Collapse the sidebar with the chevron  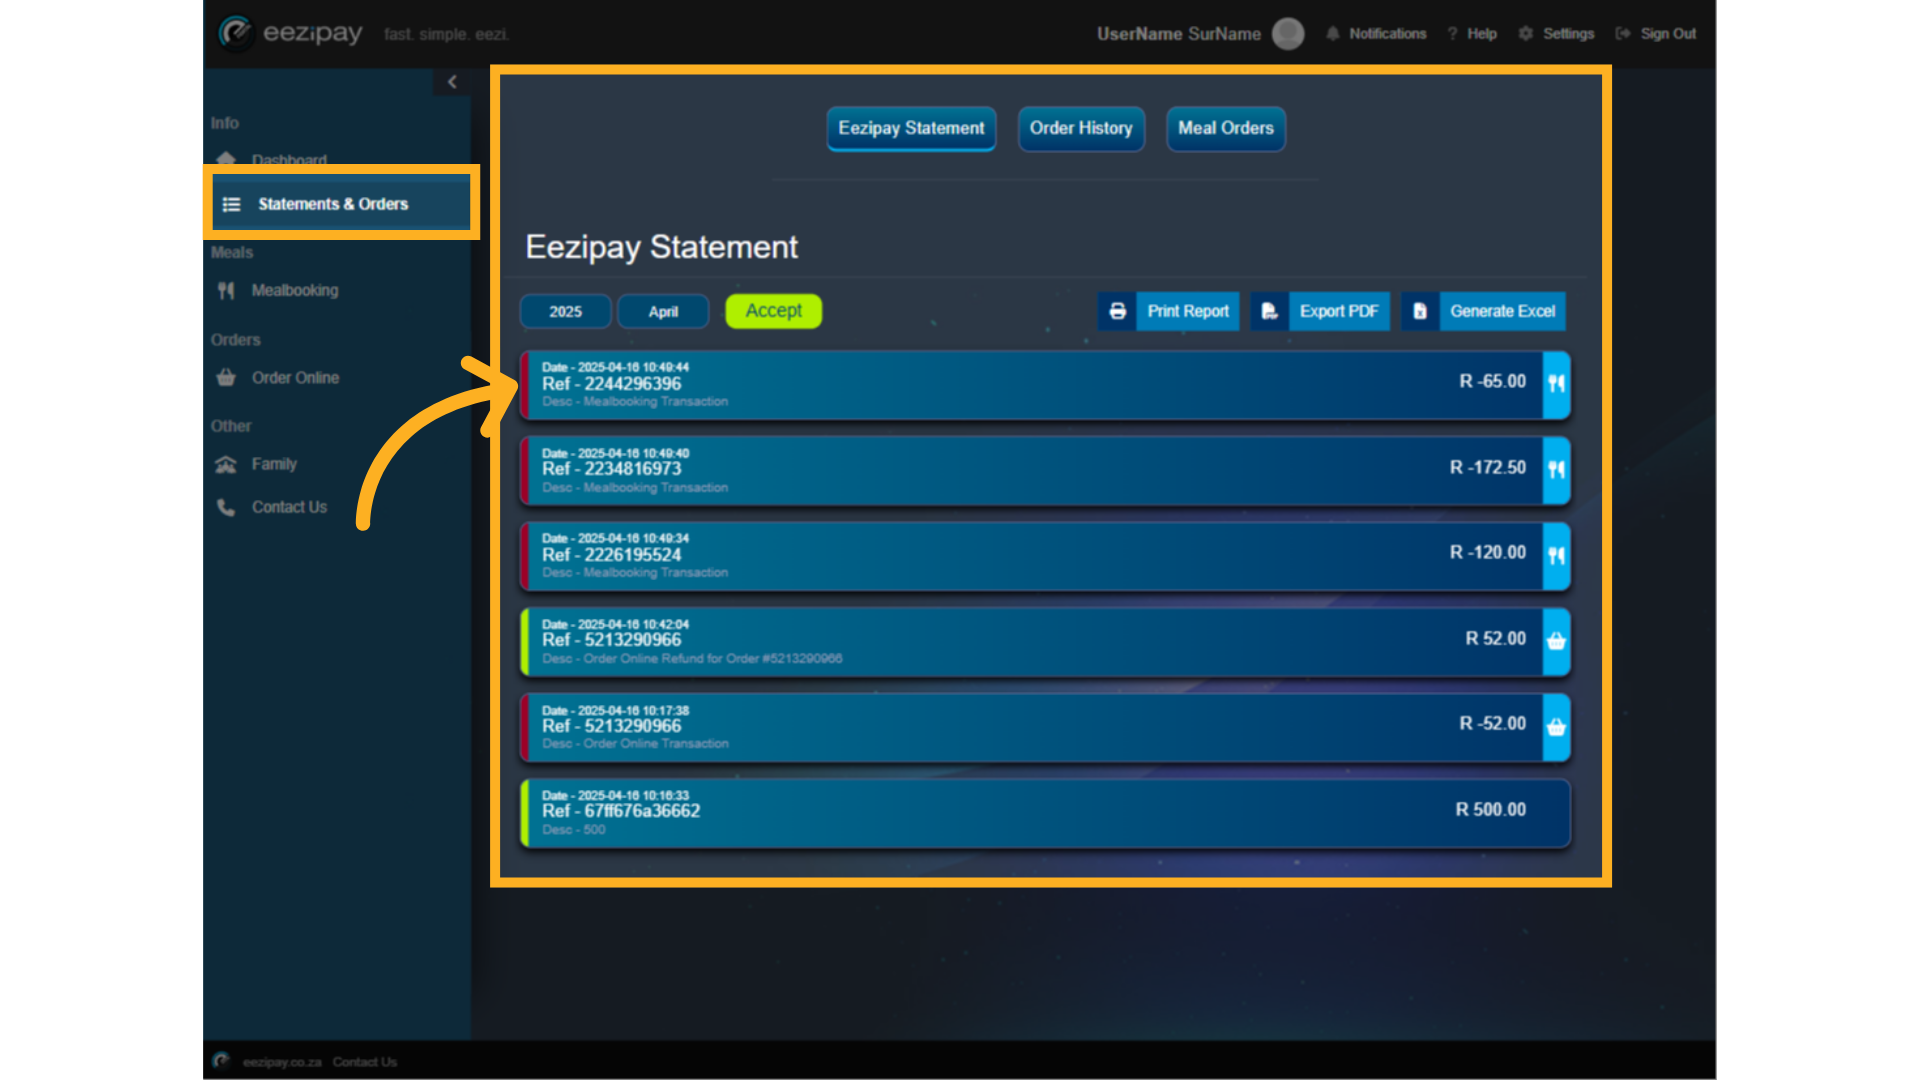click(x=452, y=82)
